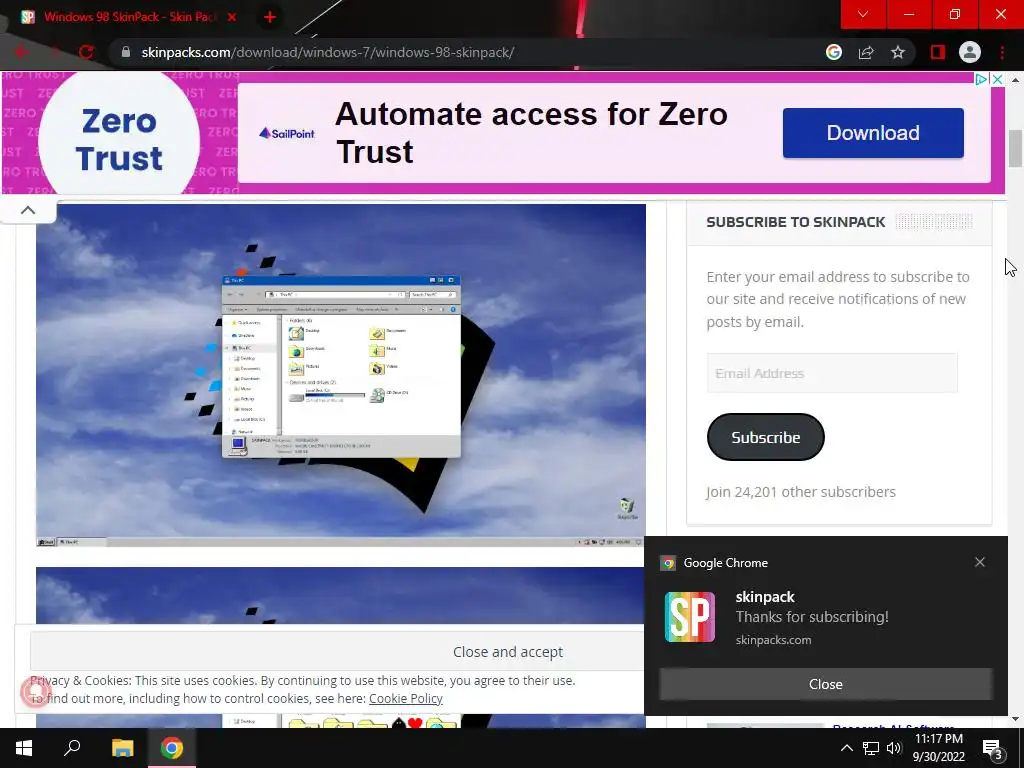Viewport: 1024px width, 768px height.
Task: Click SUBSCRIBE TO SKINPACK heading
Action: coord(795,222)
